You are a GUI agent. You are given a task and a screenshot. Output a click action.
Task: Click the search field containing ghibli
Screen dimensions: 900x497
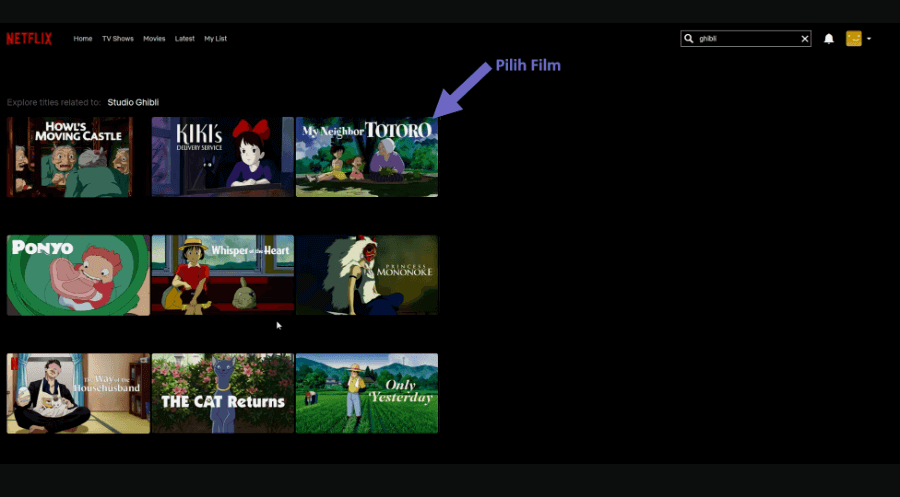pos(746,38)
